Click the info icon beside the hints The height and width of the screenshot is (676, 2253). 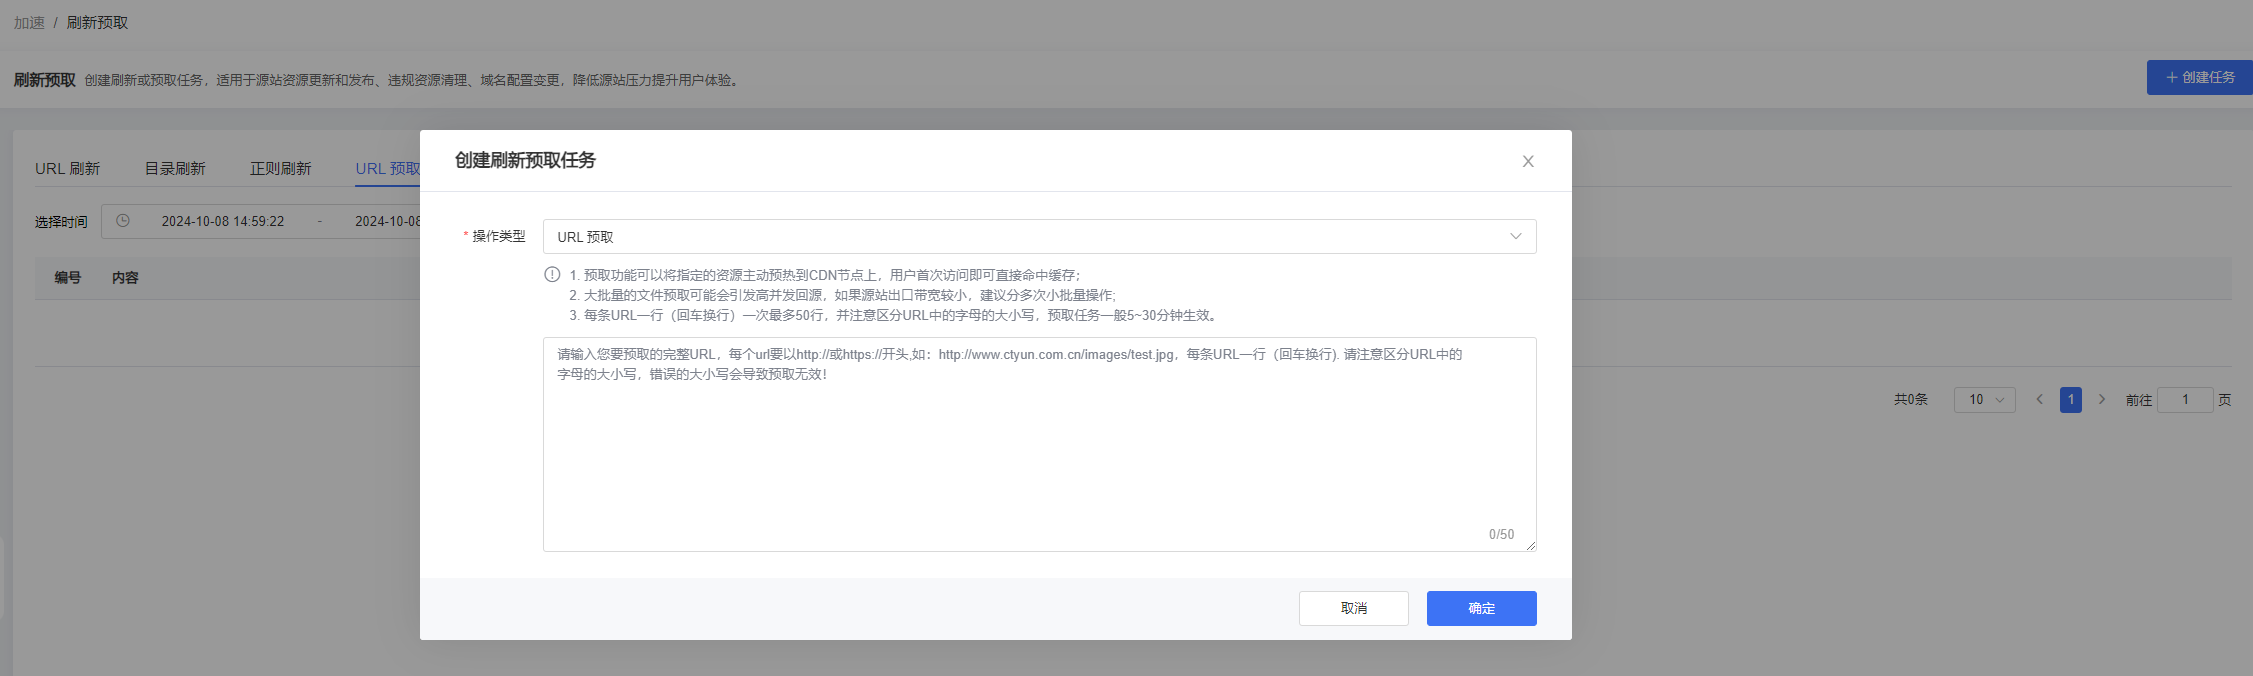pyautogui.click(x=552, y=274)
